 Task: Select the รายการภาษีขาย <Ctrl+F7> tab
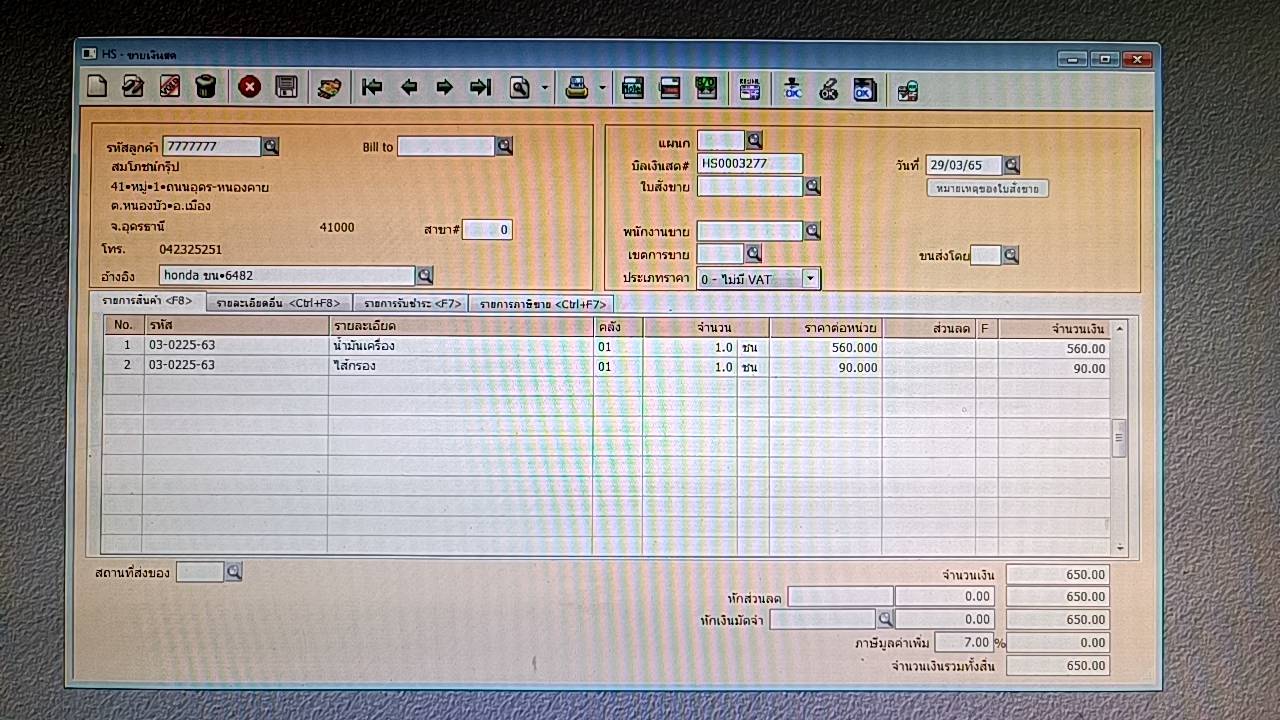542,303
